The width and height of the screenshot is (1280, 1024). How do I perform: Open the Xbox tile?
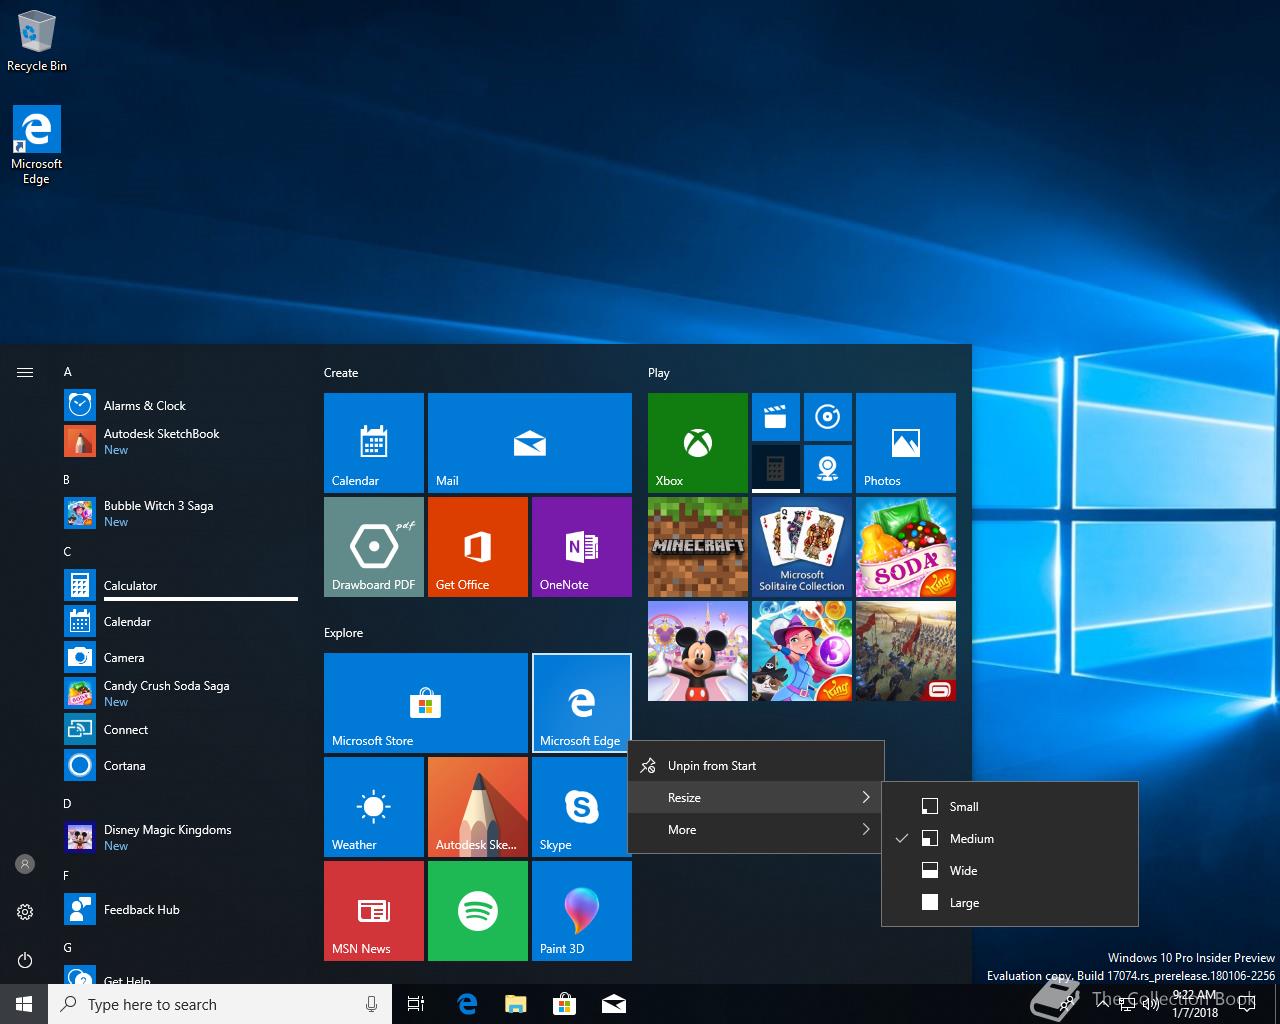(697, 442)
